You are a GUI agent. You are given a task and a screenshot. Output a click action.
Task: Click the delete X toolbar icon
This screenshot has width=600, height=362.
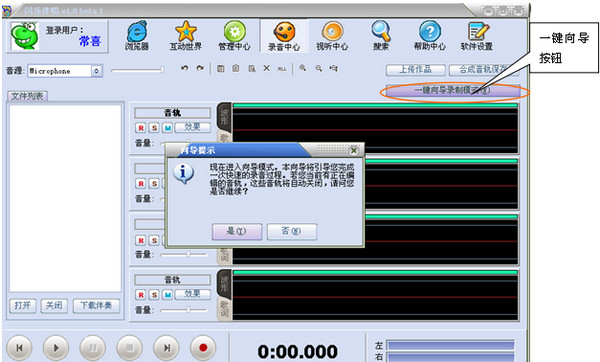pos(266,68)
